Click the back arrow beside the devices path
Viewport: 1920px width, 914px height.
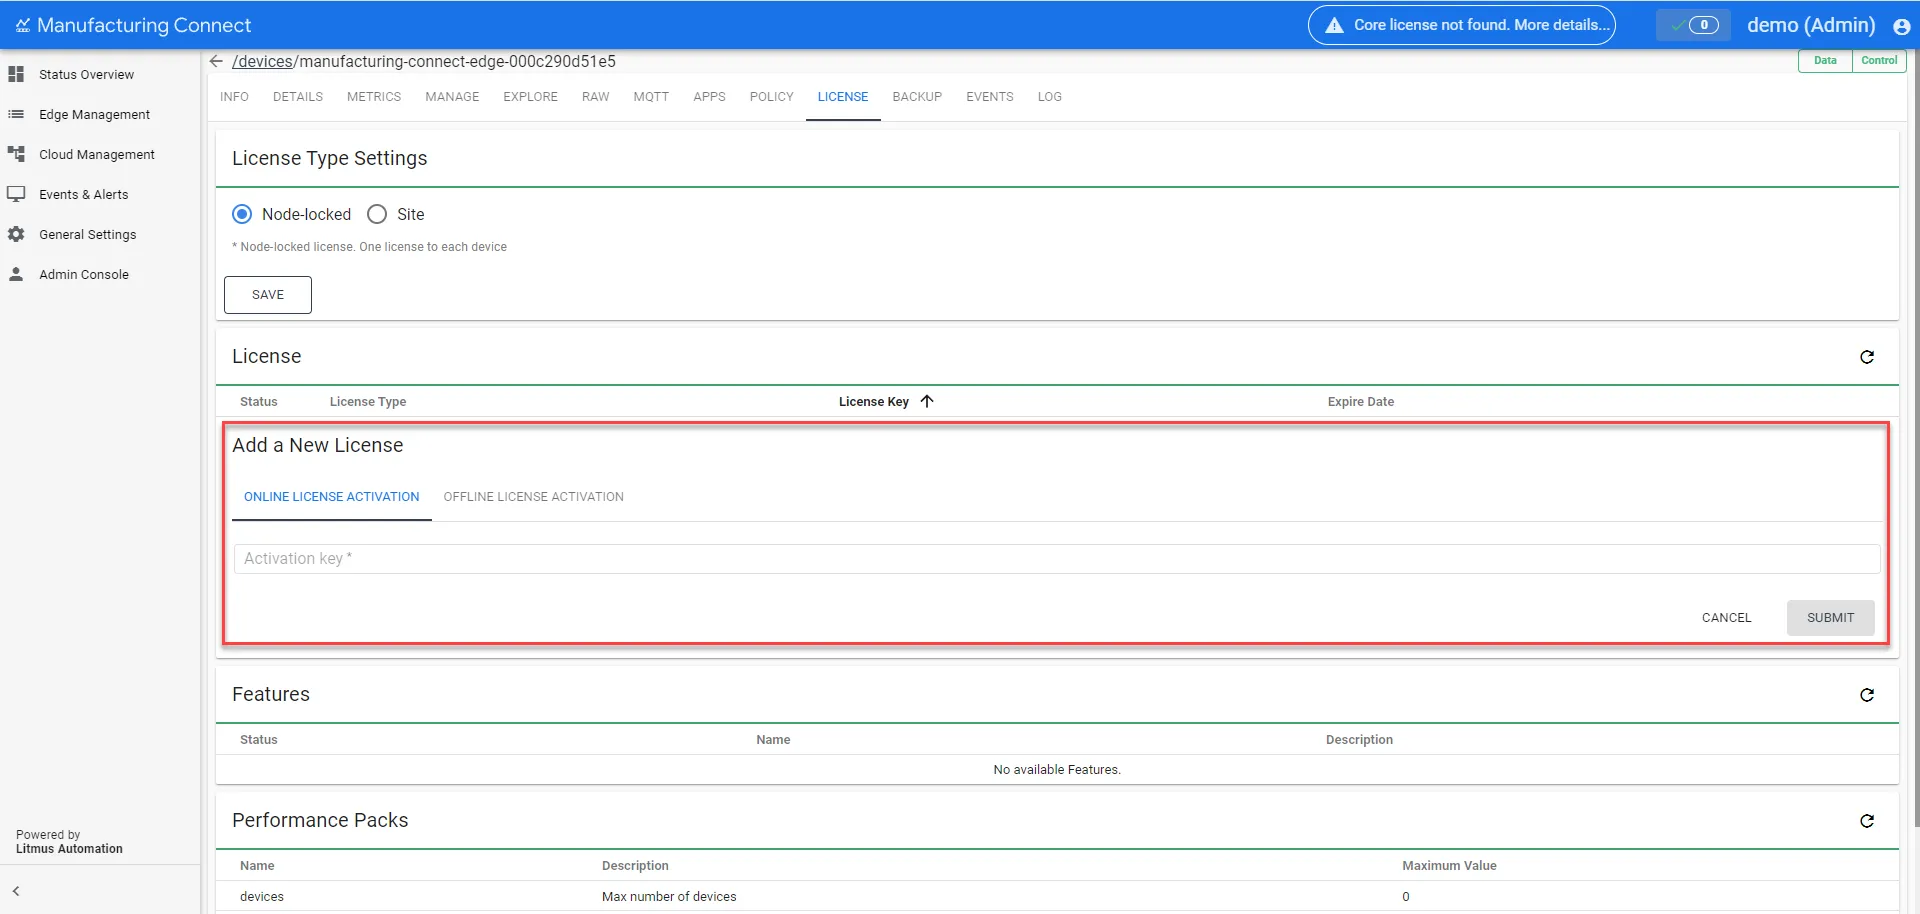(216, 61)
